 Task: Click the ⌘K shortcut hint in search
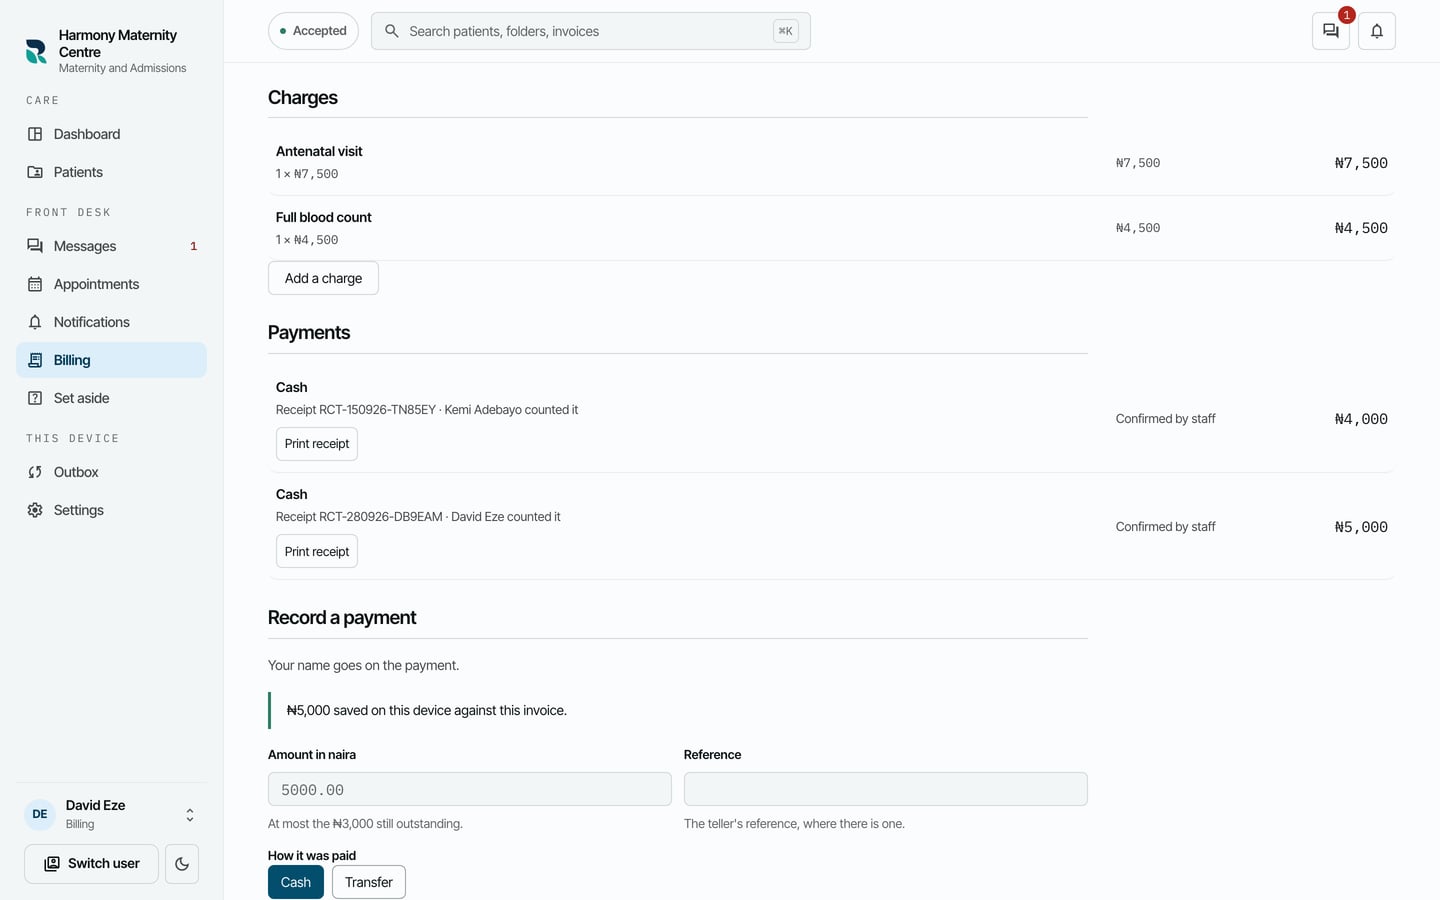786,31
